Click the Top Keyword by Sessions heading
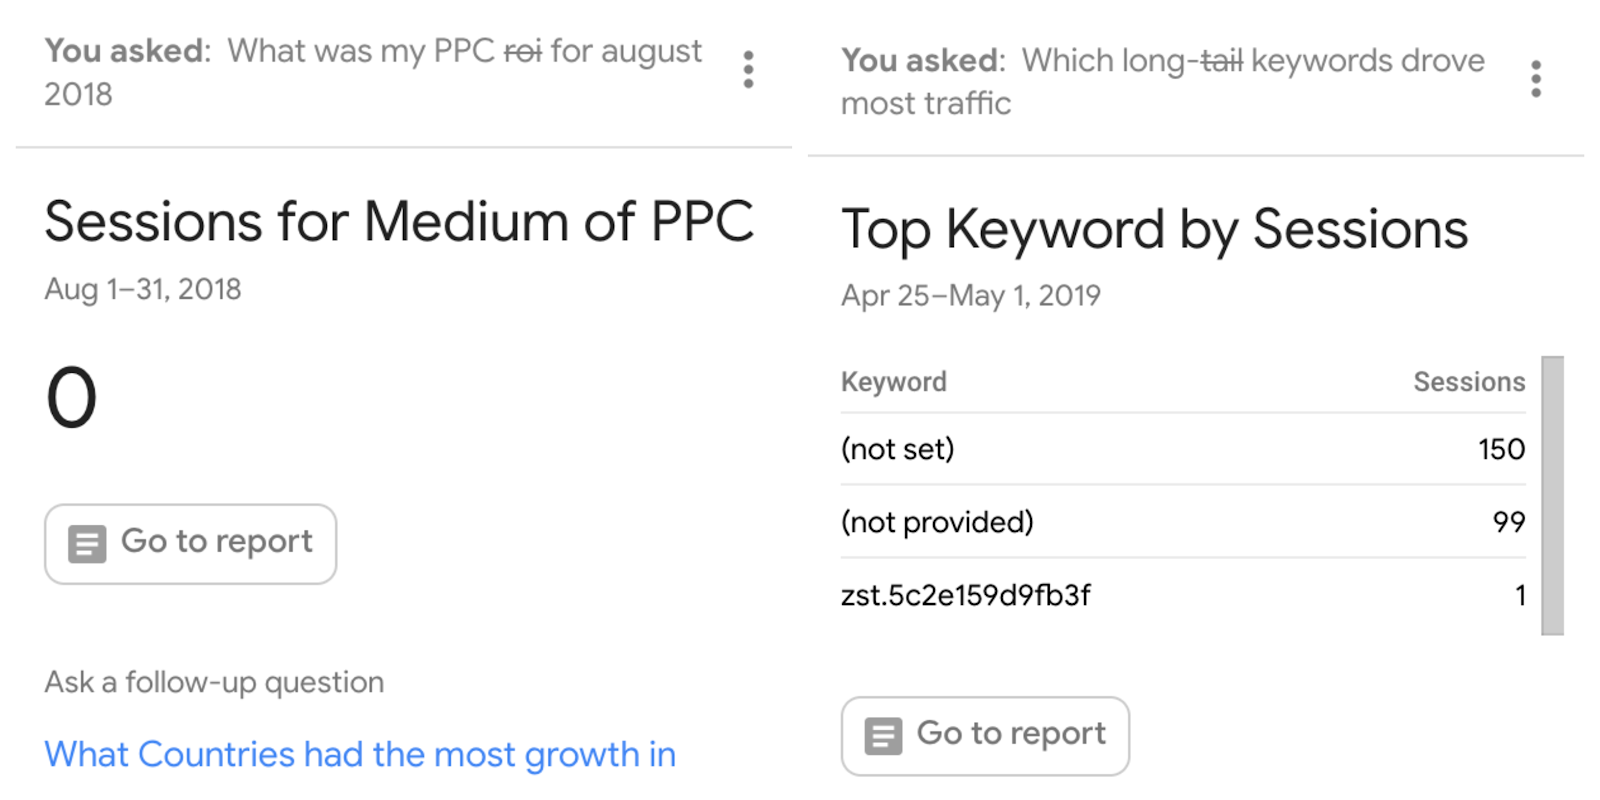 click(x=1154, y=229)
